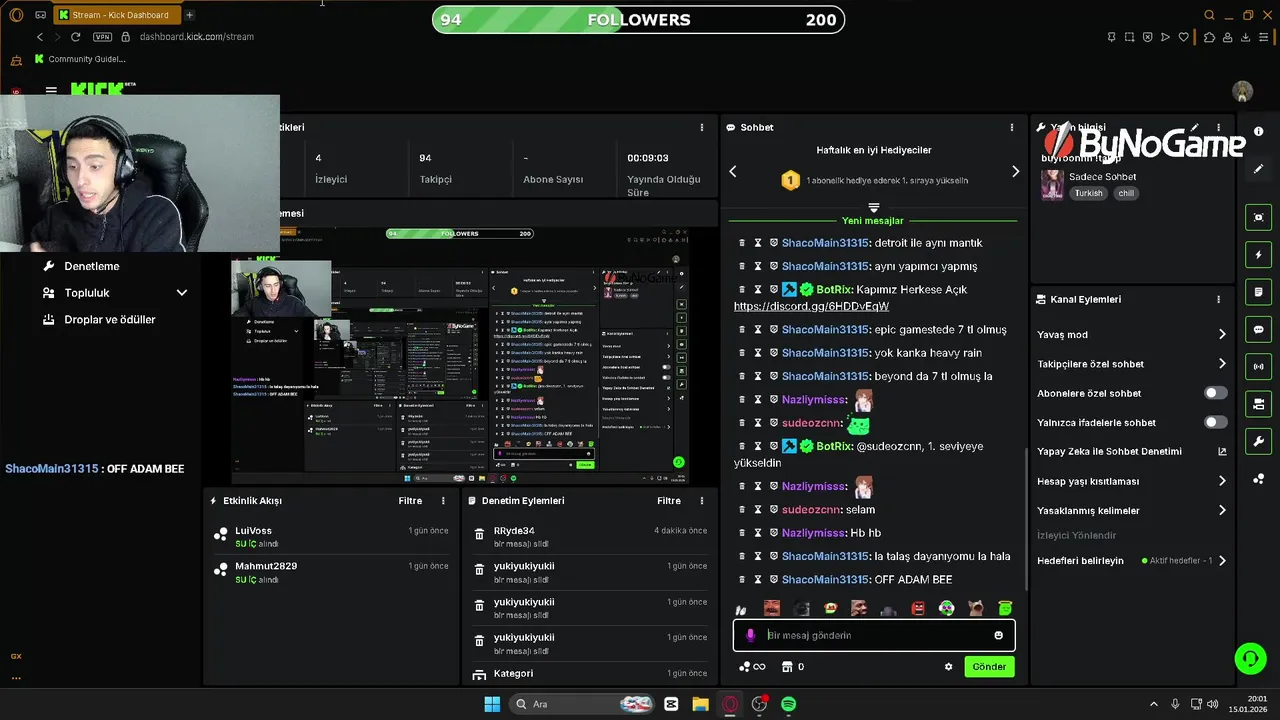Expand Yasaklanmış kelimeler option
The image size is (1280, 720).
coord(1221,510)
